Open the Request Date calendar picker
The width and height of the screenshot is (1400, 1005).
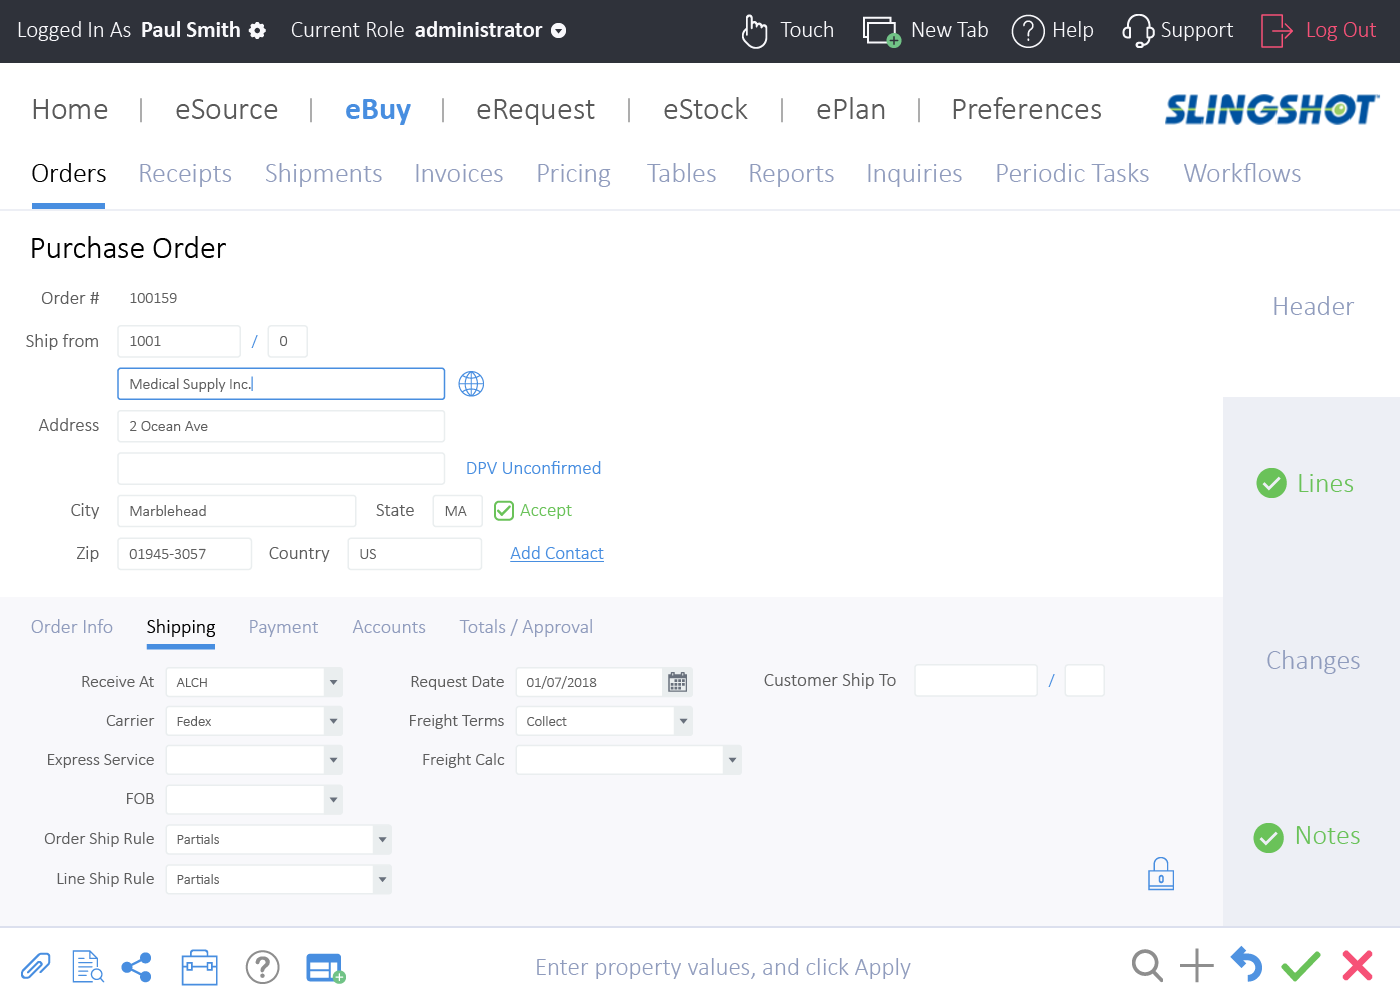[x=677, y=682]
